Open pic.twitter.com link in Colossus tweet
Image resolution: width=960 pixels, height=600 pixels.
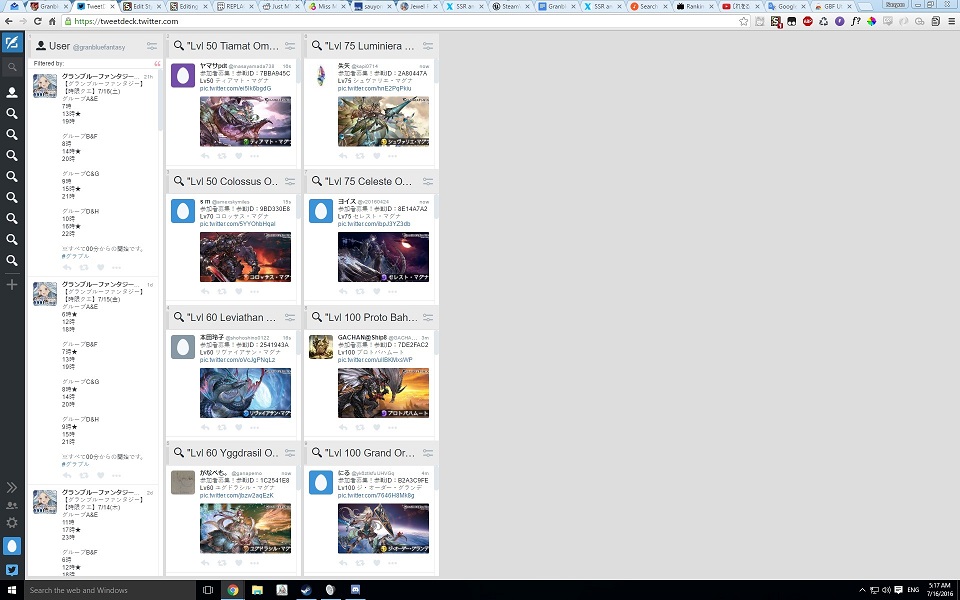pos(237,224)
